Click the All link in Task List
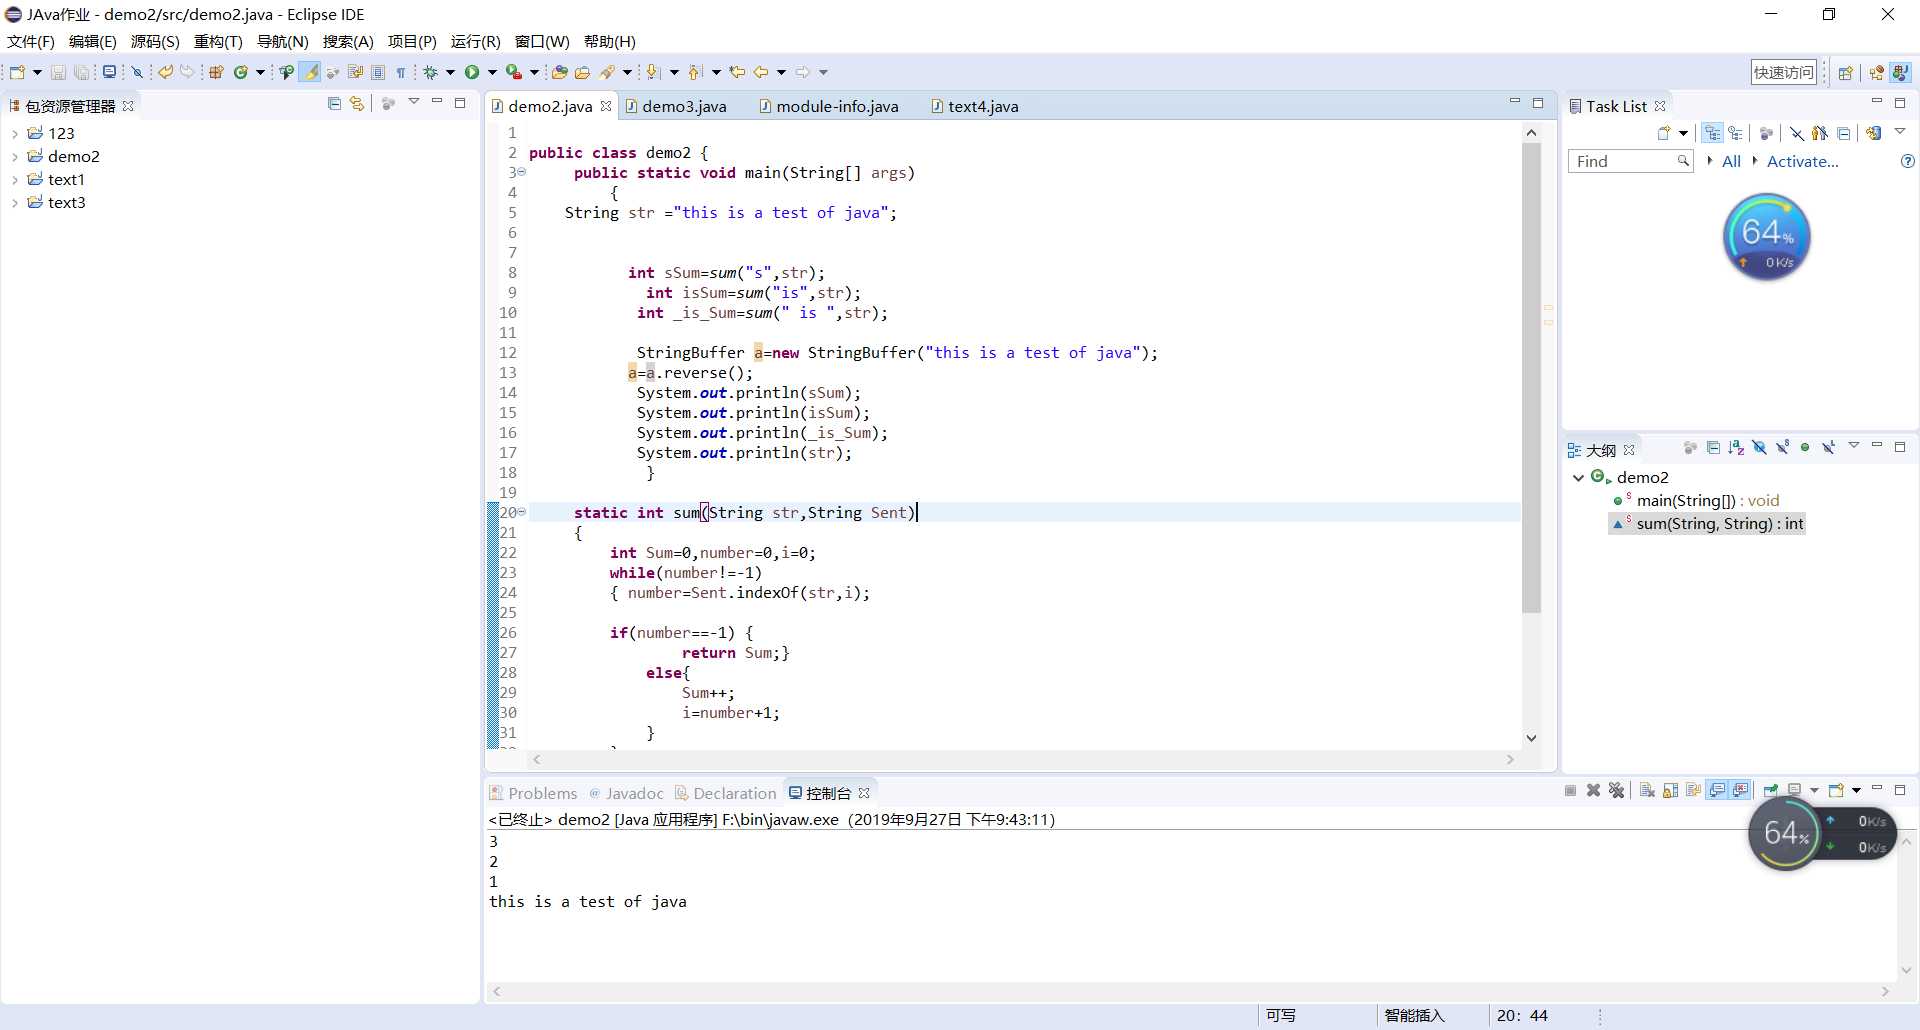 click(1731, 161)
